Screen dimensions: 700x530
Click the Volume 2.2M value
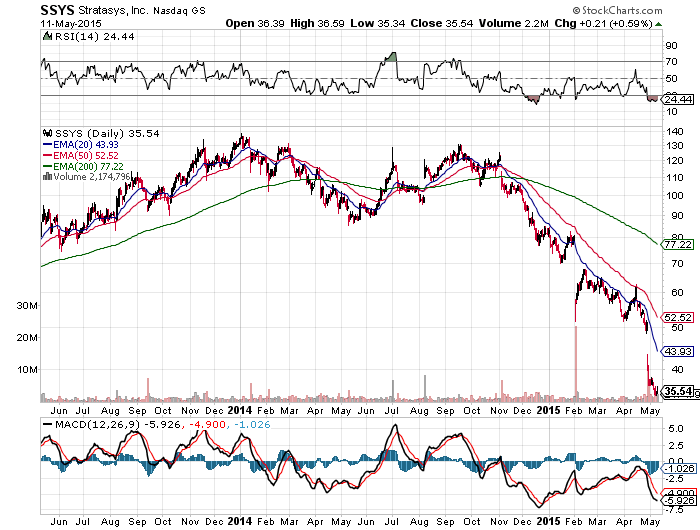[x=513, y=23]
